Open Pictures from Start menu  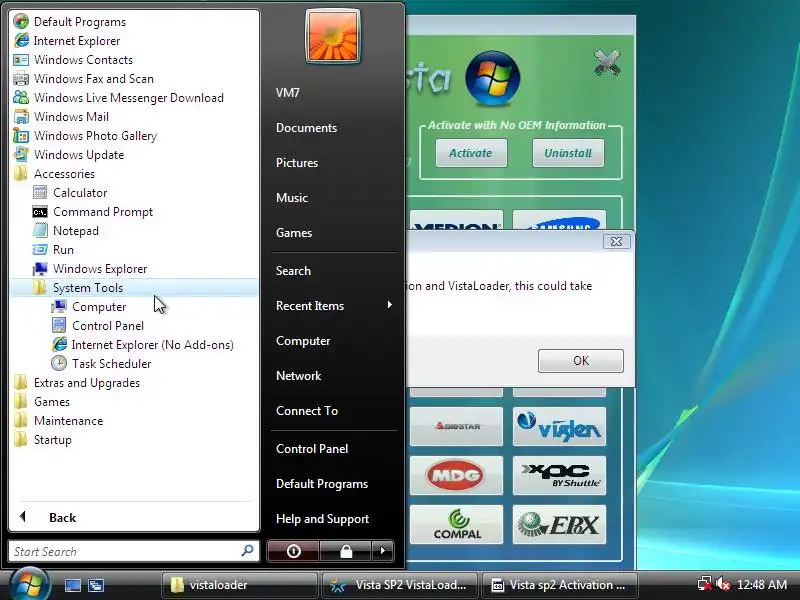(297, 163)
